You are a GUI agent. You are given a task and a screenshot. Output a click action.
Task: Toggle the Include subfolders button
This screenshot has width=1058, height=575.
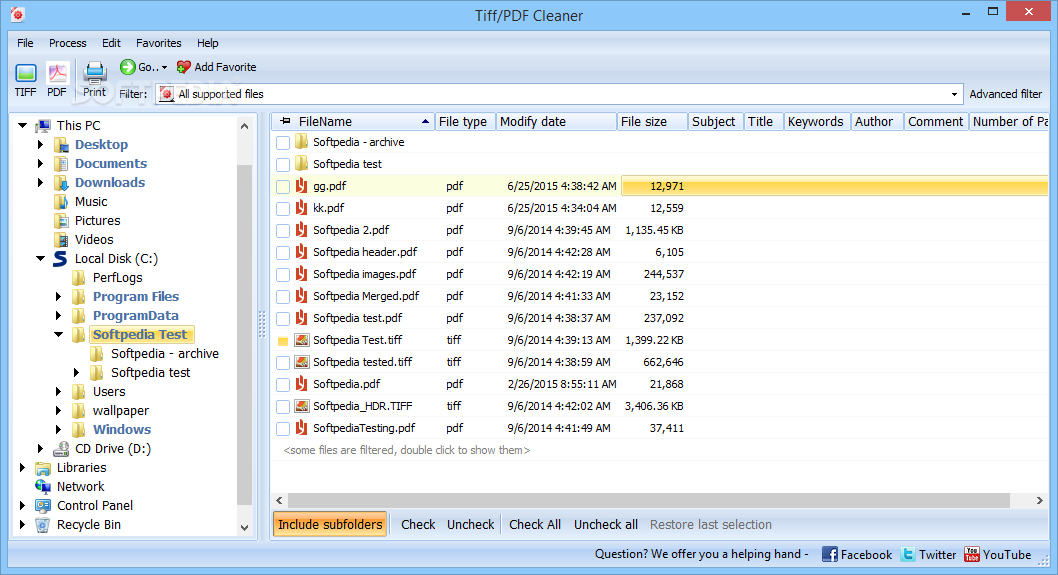[330, 524]
